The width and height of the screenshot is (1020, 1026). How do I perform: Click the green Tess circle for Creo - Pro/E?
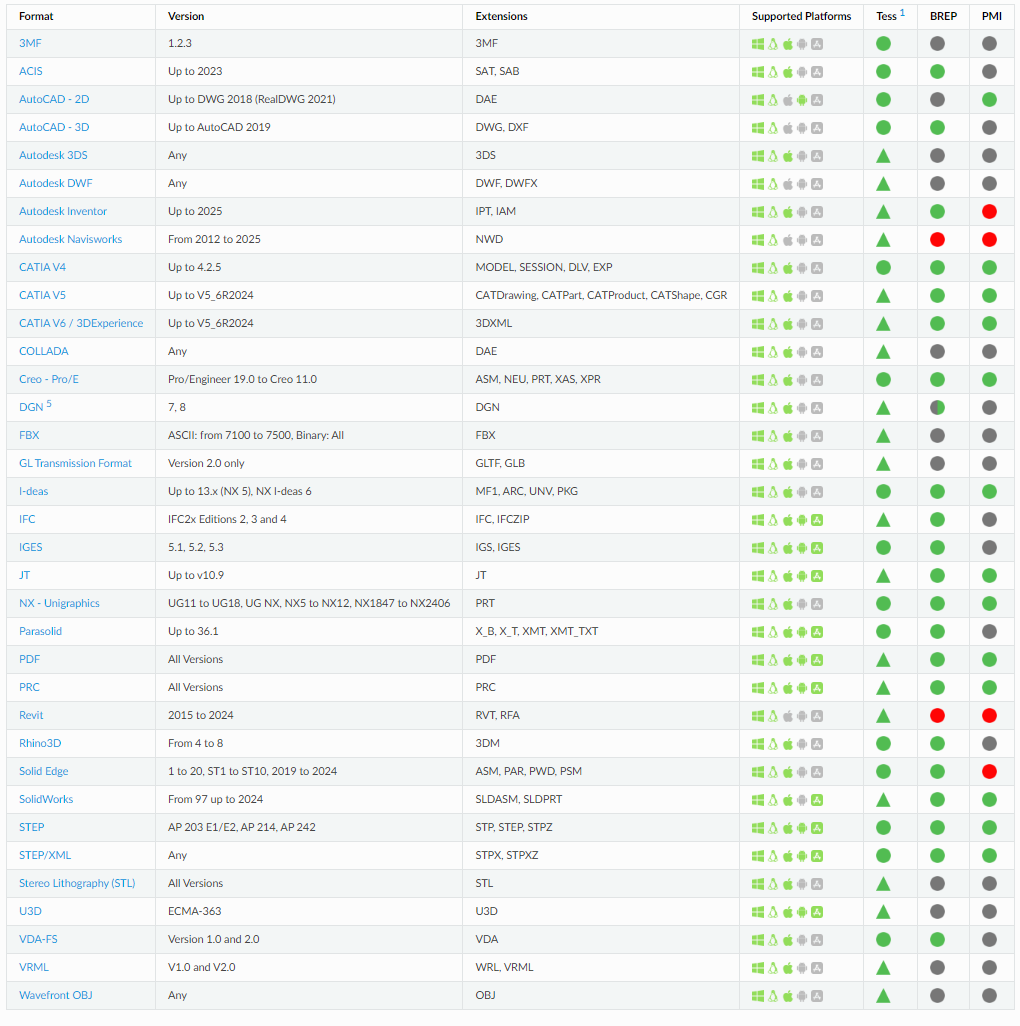point(883,380)
